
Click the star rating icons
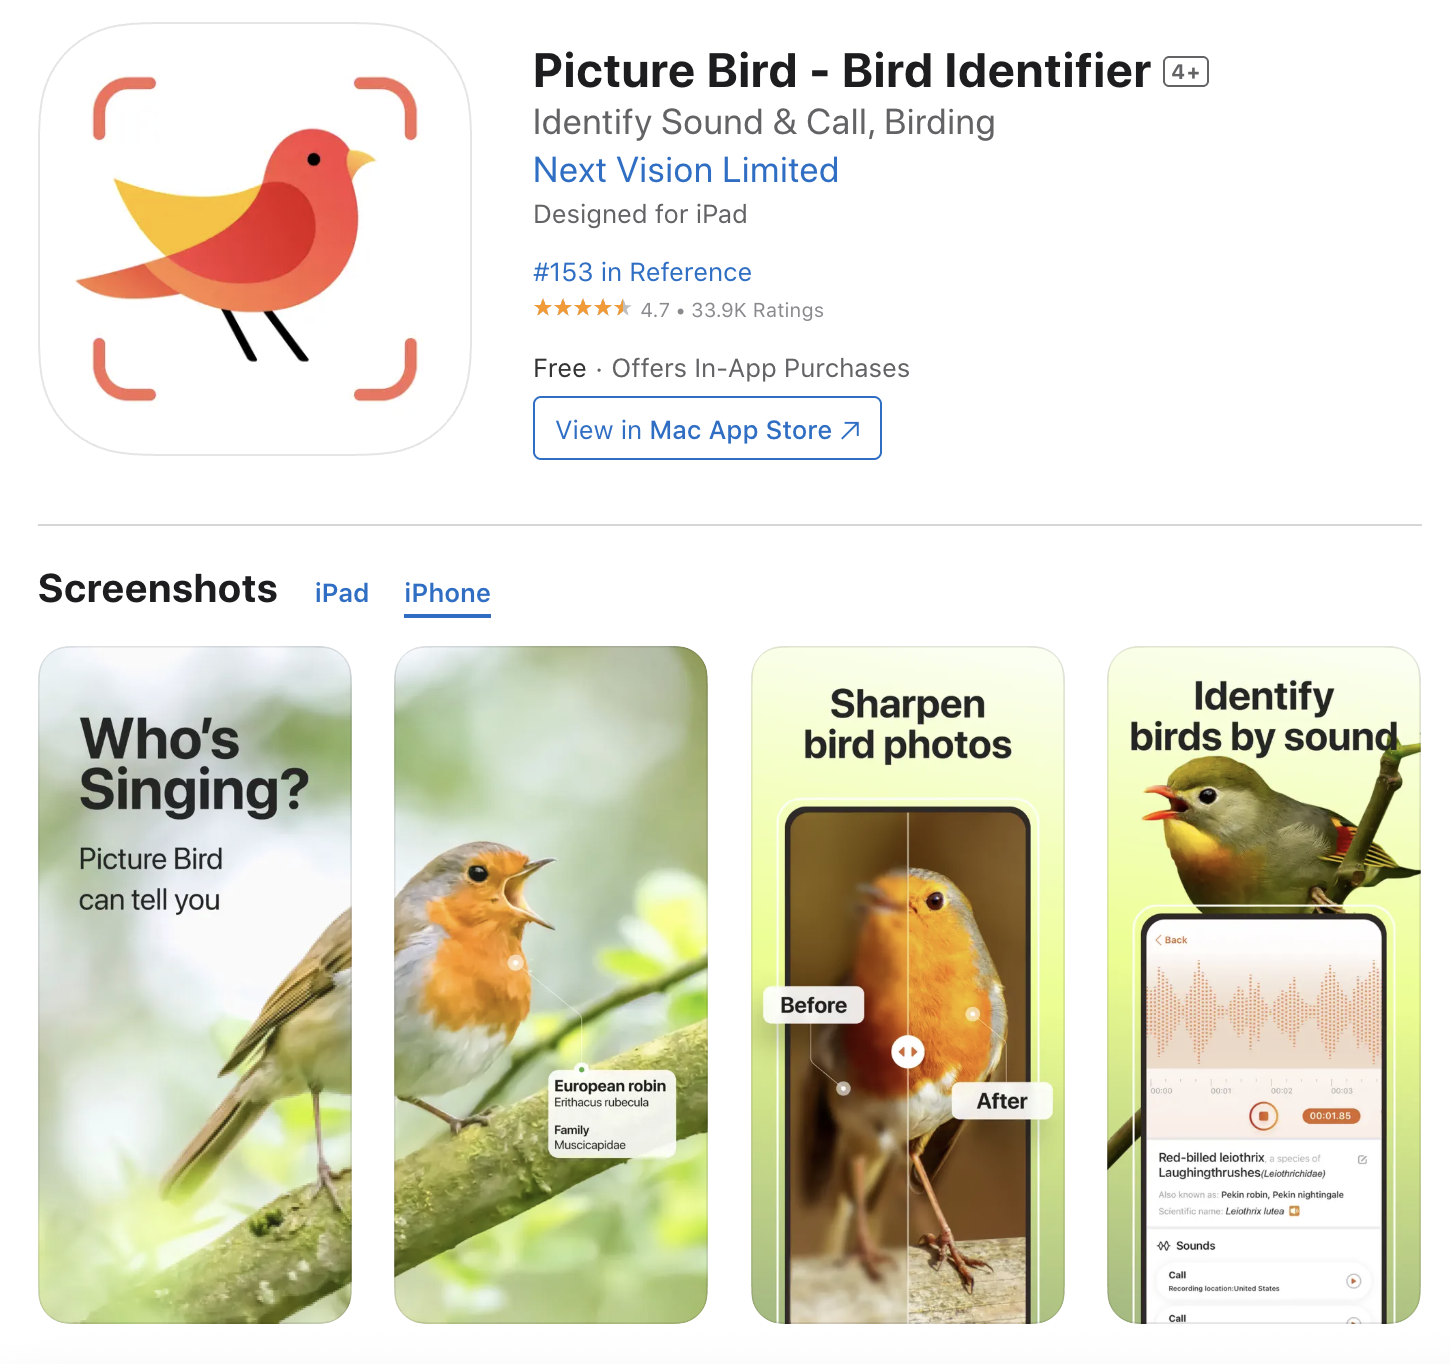click(582, 308)
